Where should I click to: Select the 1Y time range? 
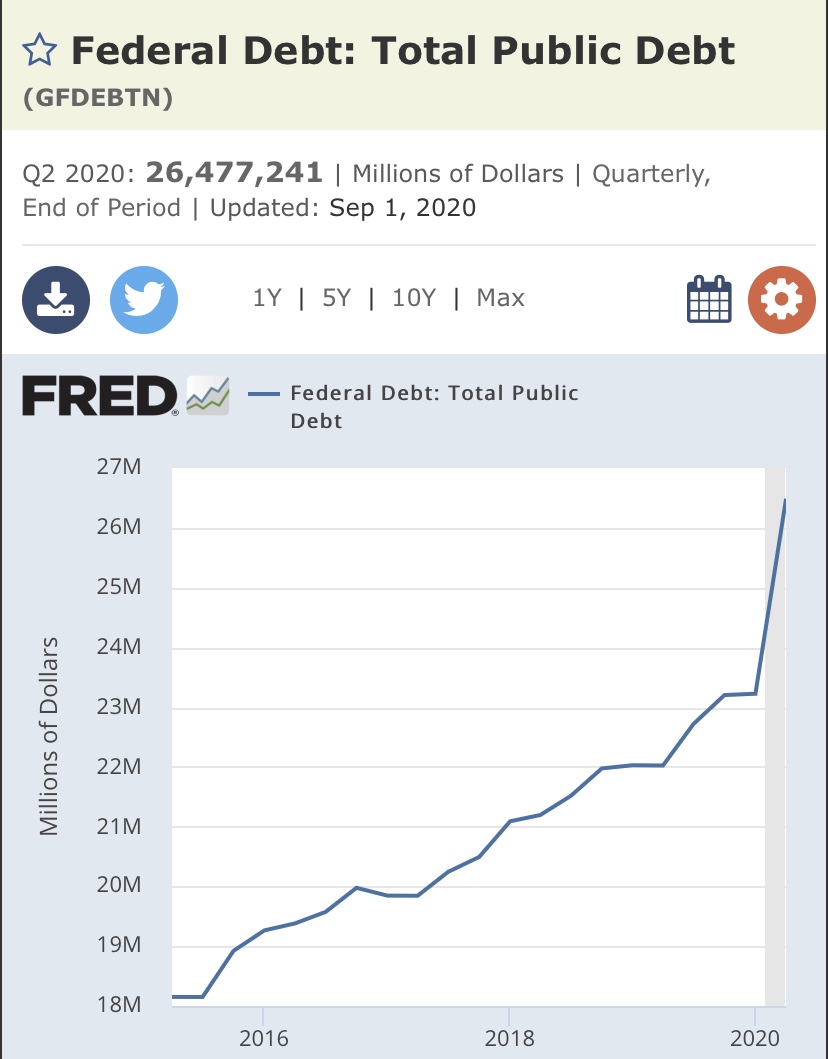(267, 298)
